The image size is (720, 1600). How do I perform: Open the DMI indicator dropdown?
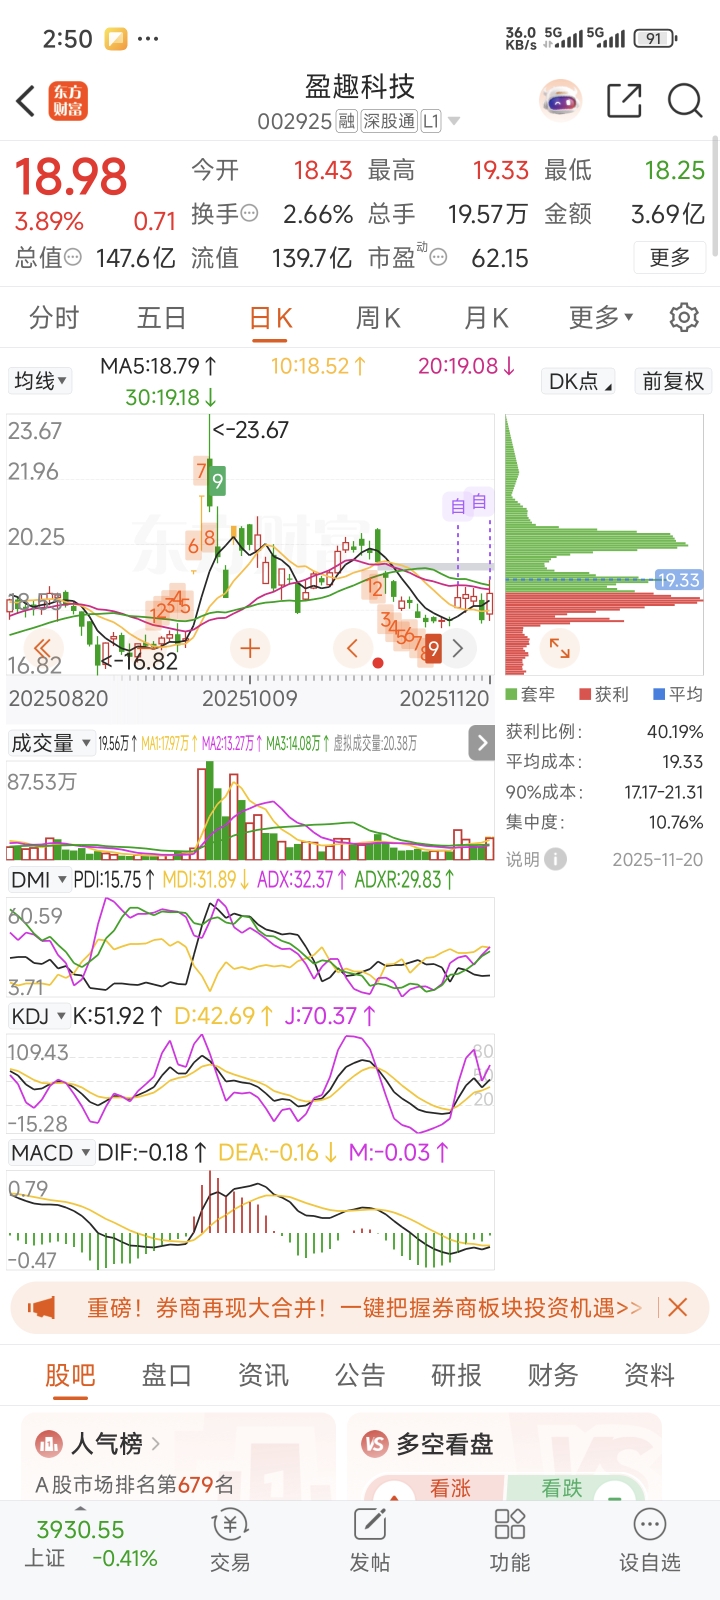(x=39, y=879)
